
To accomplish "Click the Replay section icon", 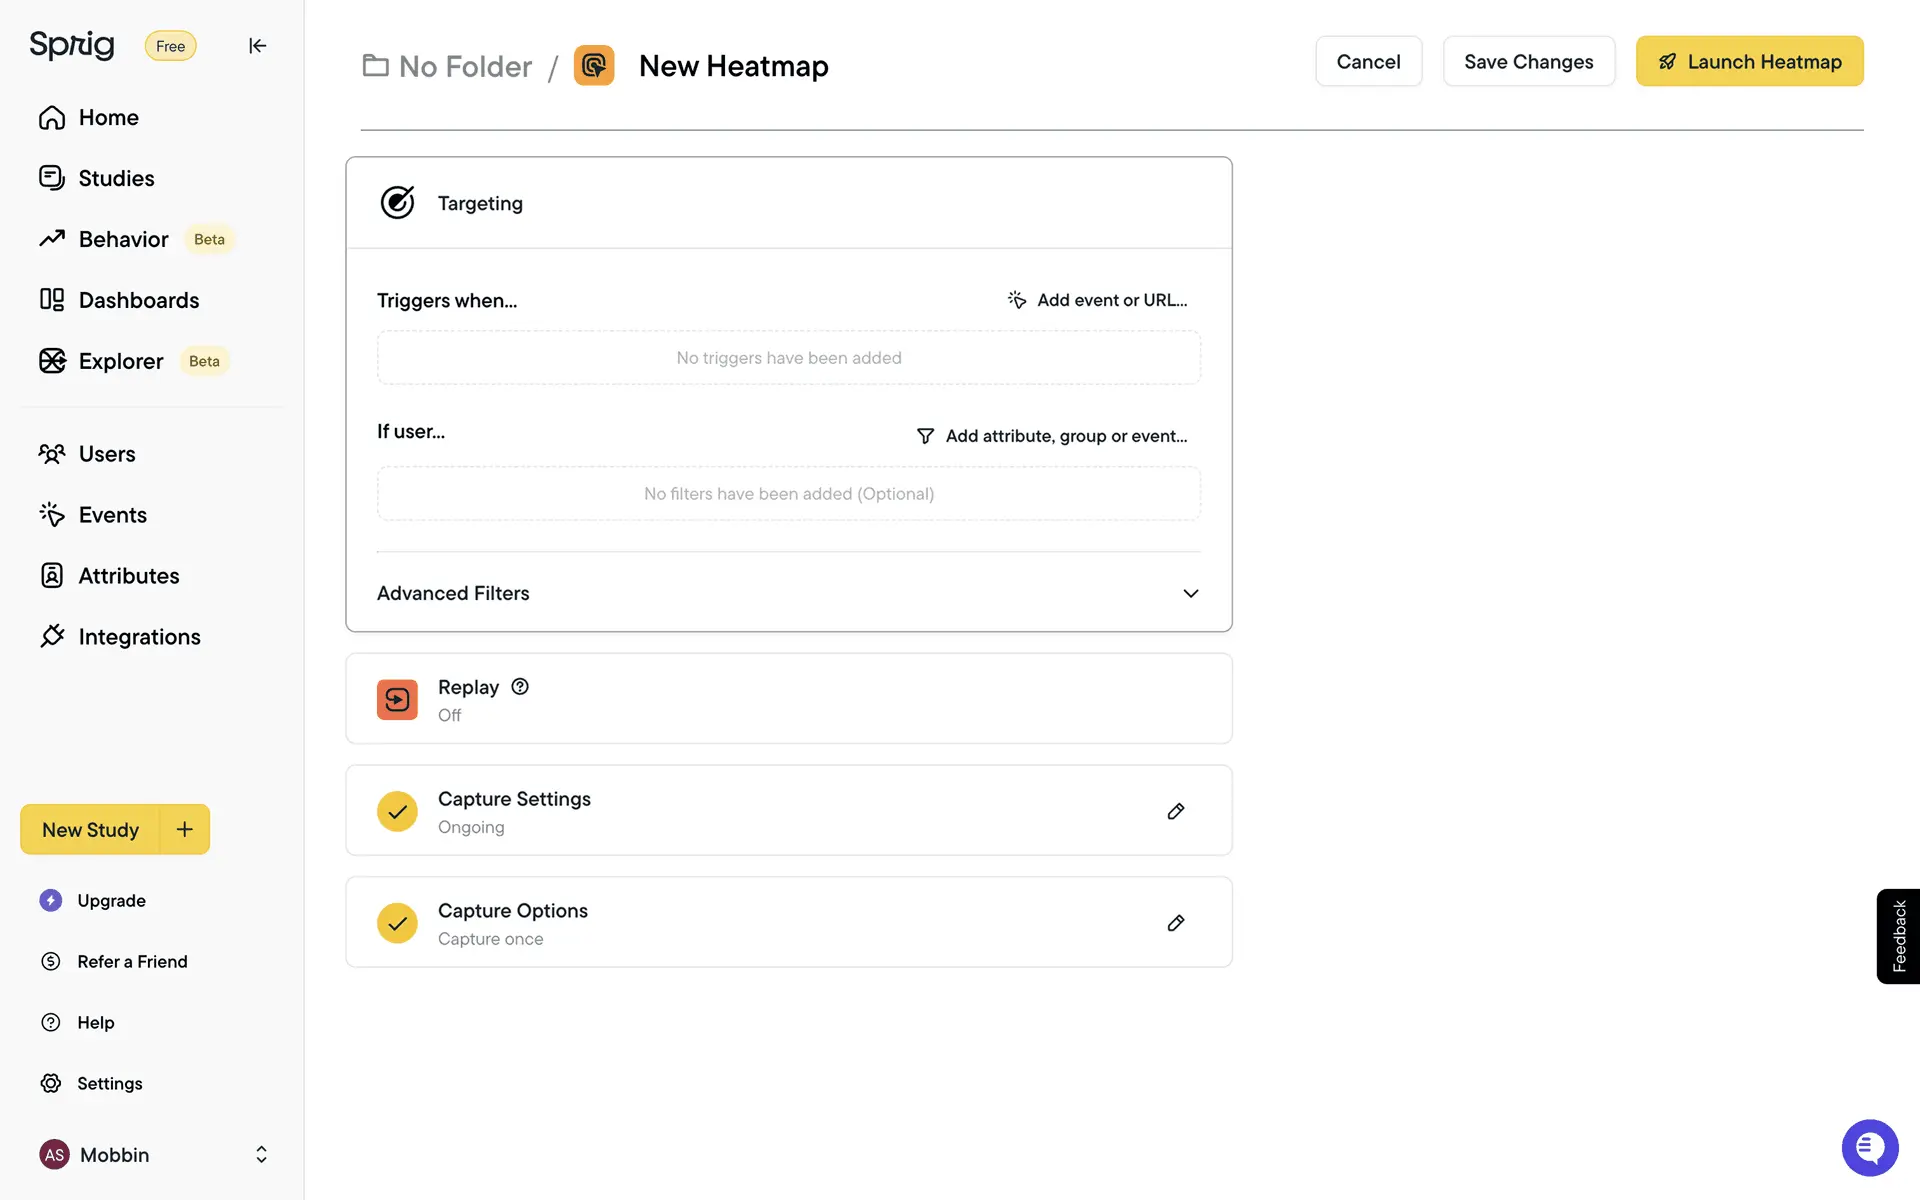I will 397,699.
